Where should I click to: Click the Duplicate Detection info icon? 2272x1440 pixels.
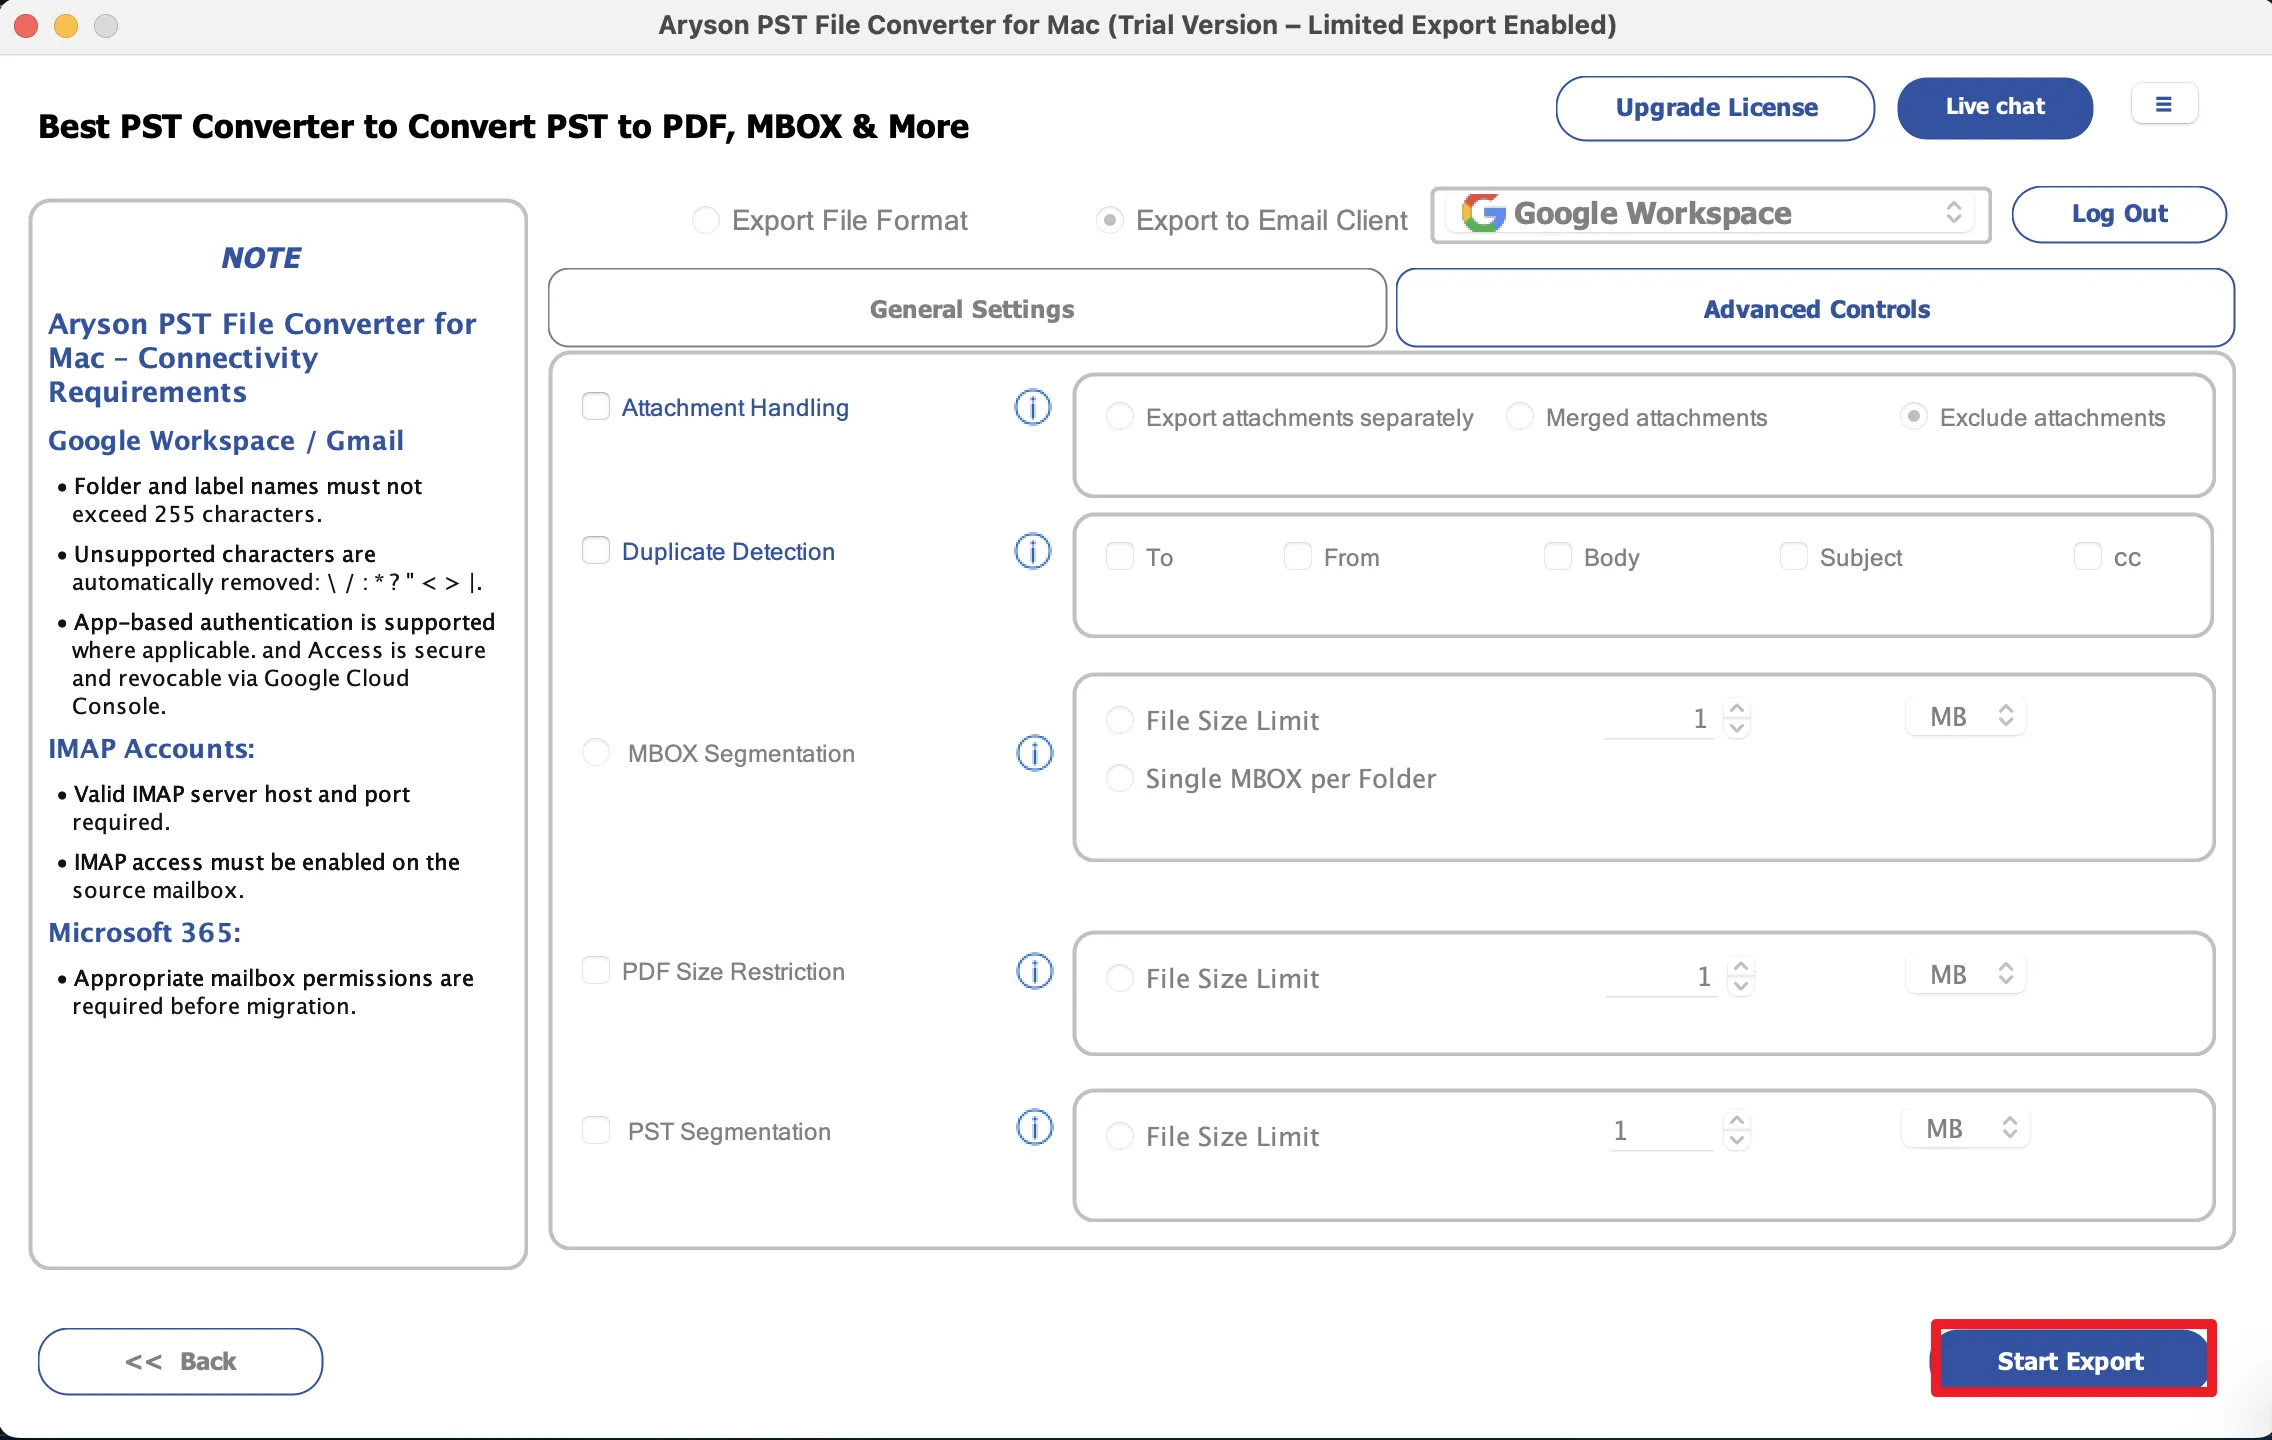click(1033, 551)
